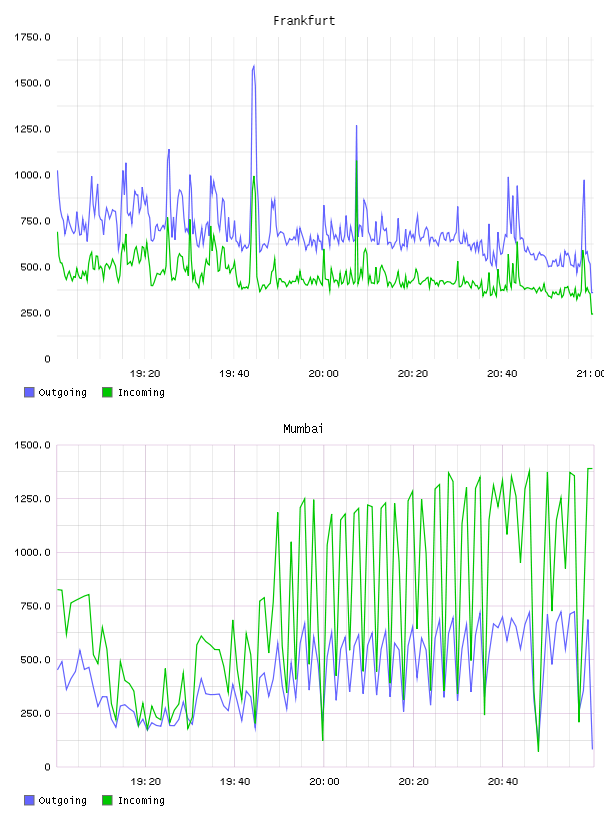
Task: Click the 20:40 time label on Frankfurt chart
Action: (x=502, y=374)
